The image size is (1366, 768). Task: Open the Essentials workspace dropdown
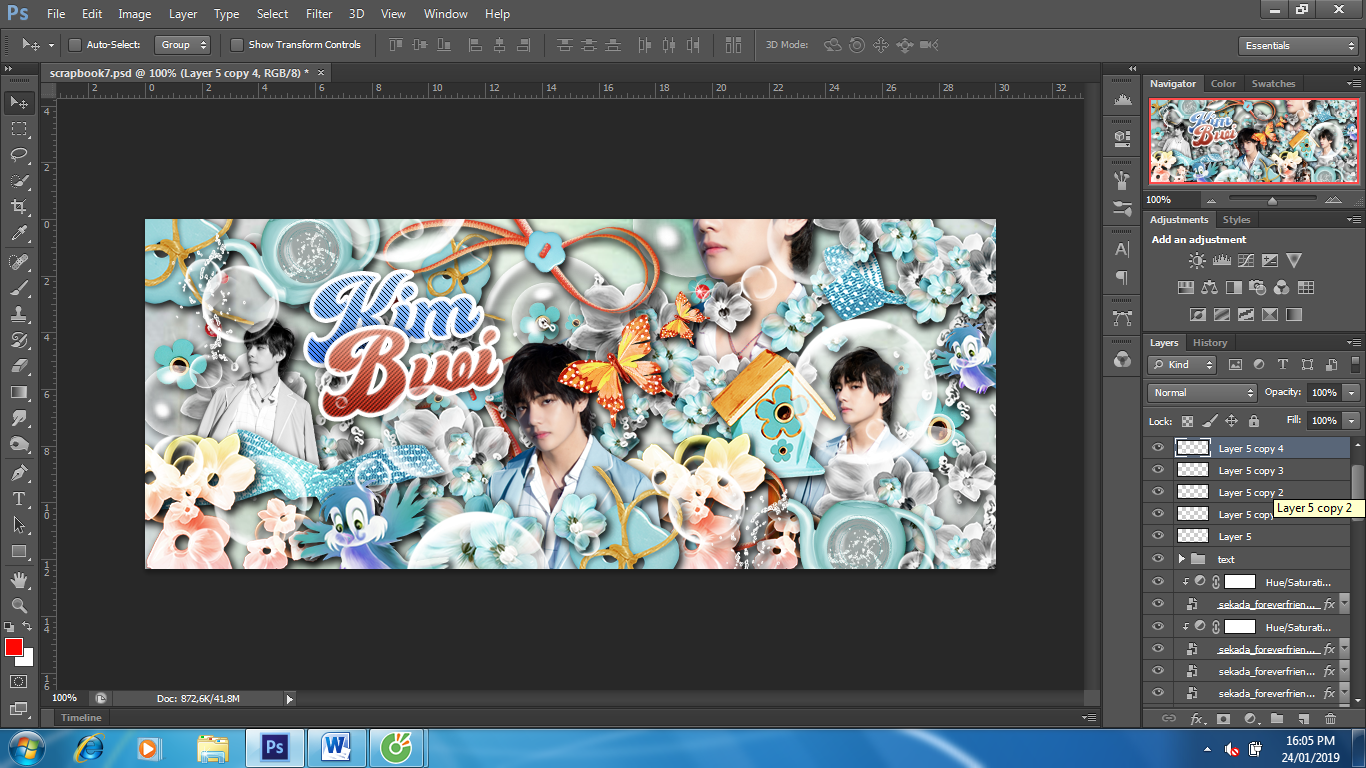[1298, 46]
